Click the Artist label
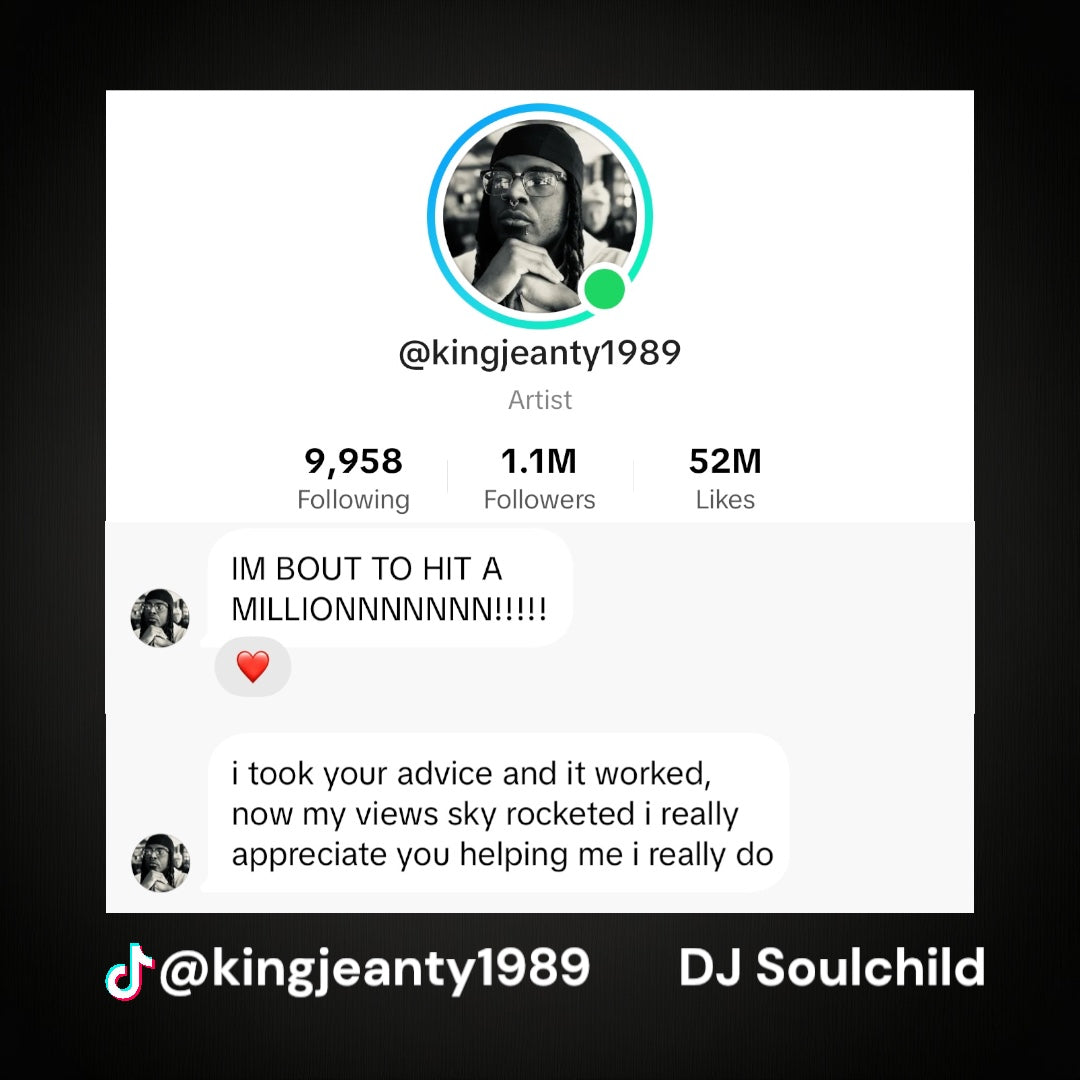Viewport: 1080px width, 1080px height. [540, 400]
